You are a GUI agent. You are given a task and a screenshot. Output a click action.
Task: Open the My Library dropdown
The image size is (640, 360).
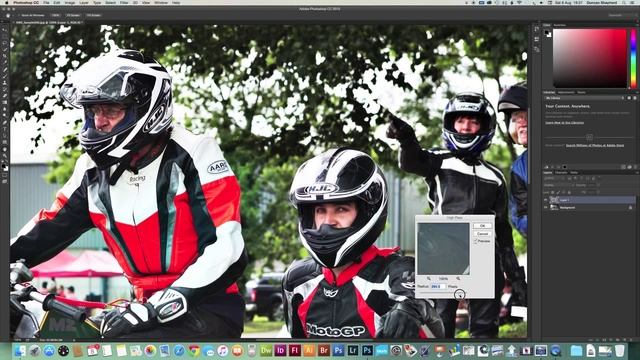click(x=584, y=98)
